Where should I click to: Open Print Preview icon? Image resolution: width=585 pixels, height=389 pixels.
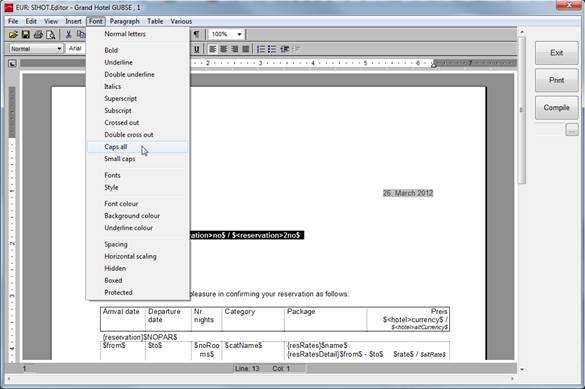(x=50, y=35)
